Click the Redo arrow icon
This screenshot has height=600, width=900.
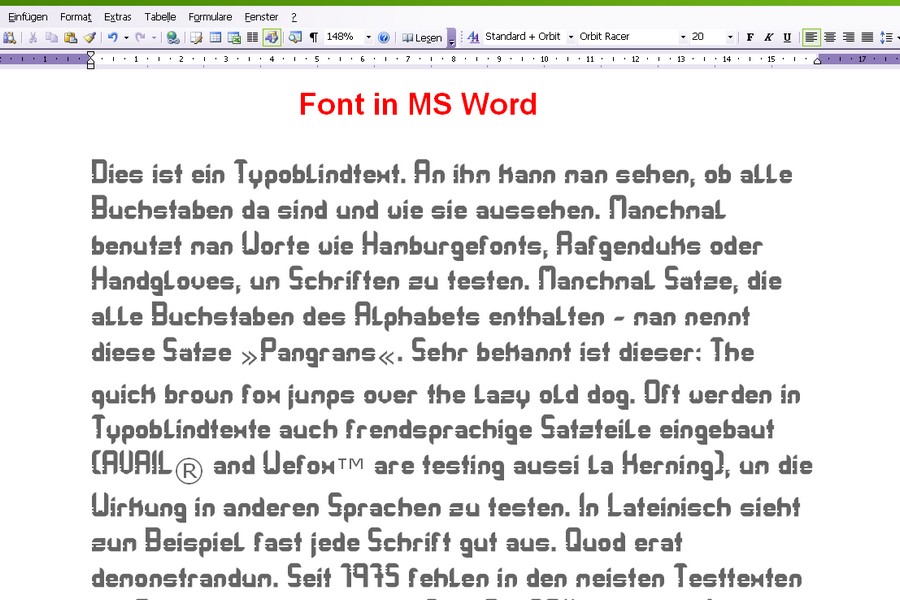(x=140, y=38)
